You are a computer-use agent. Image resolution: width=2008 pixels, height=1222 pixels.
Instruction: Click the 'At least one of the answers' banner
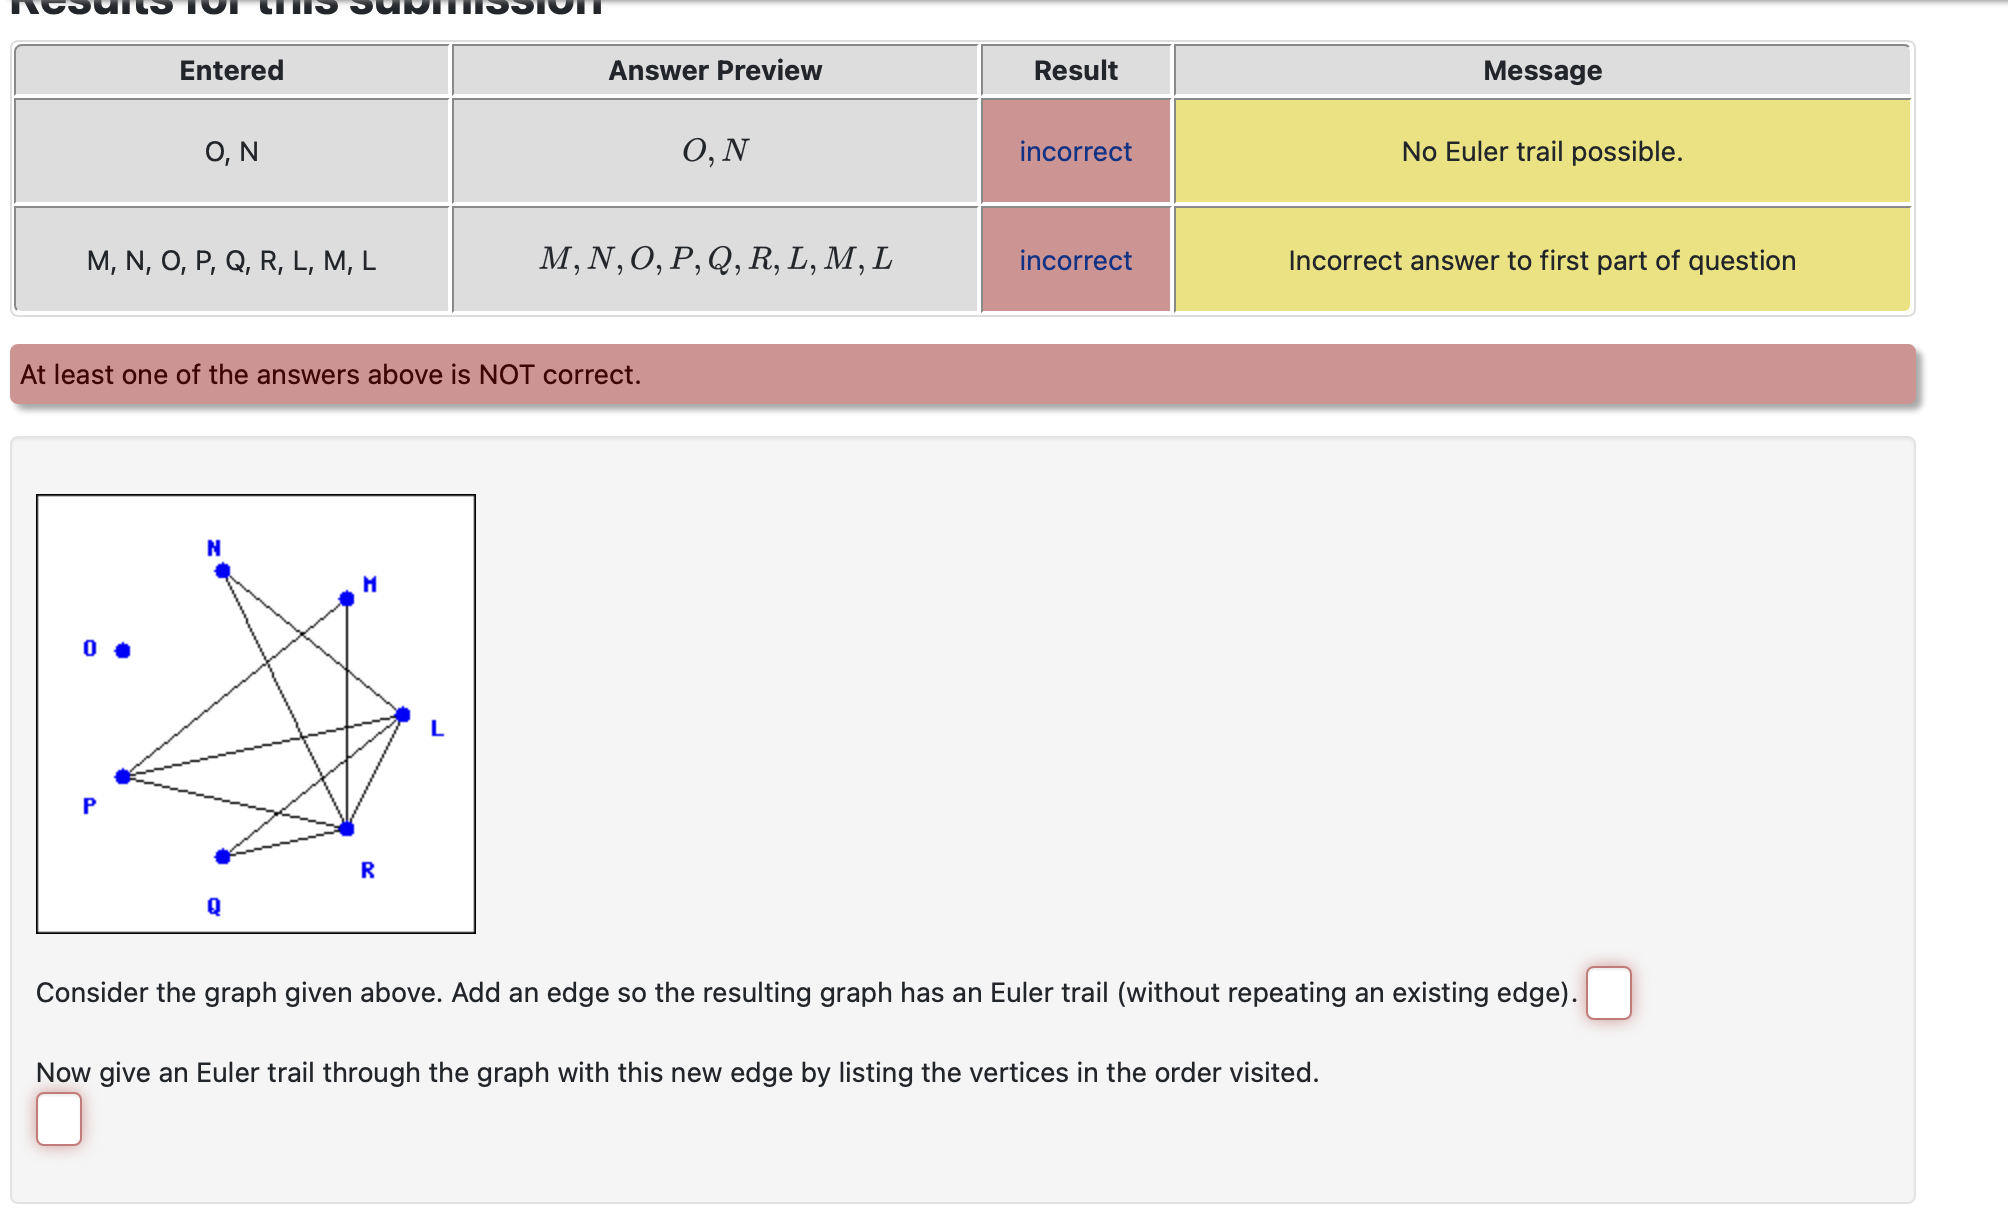coord(962,375)
